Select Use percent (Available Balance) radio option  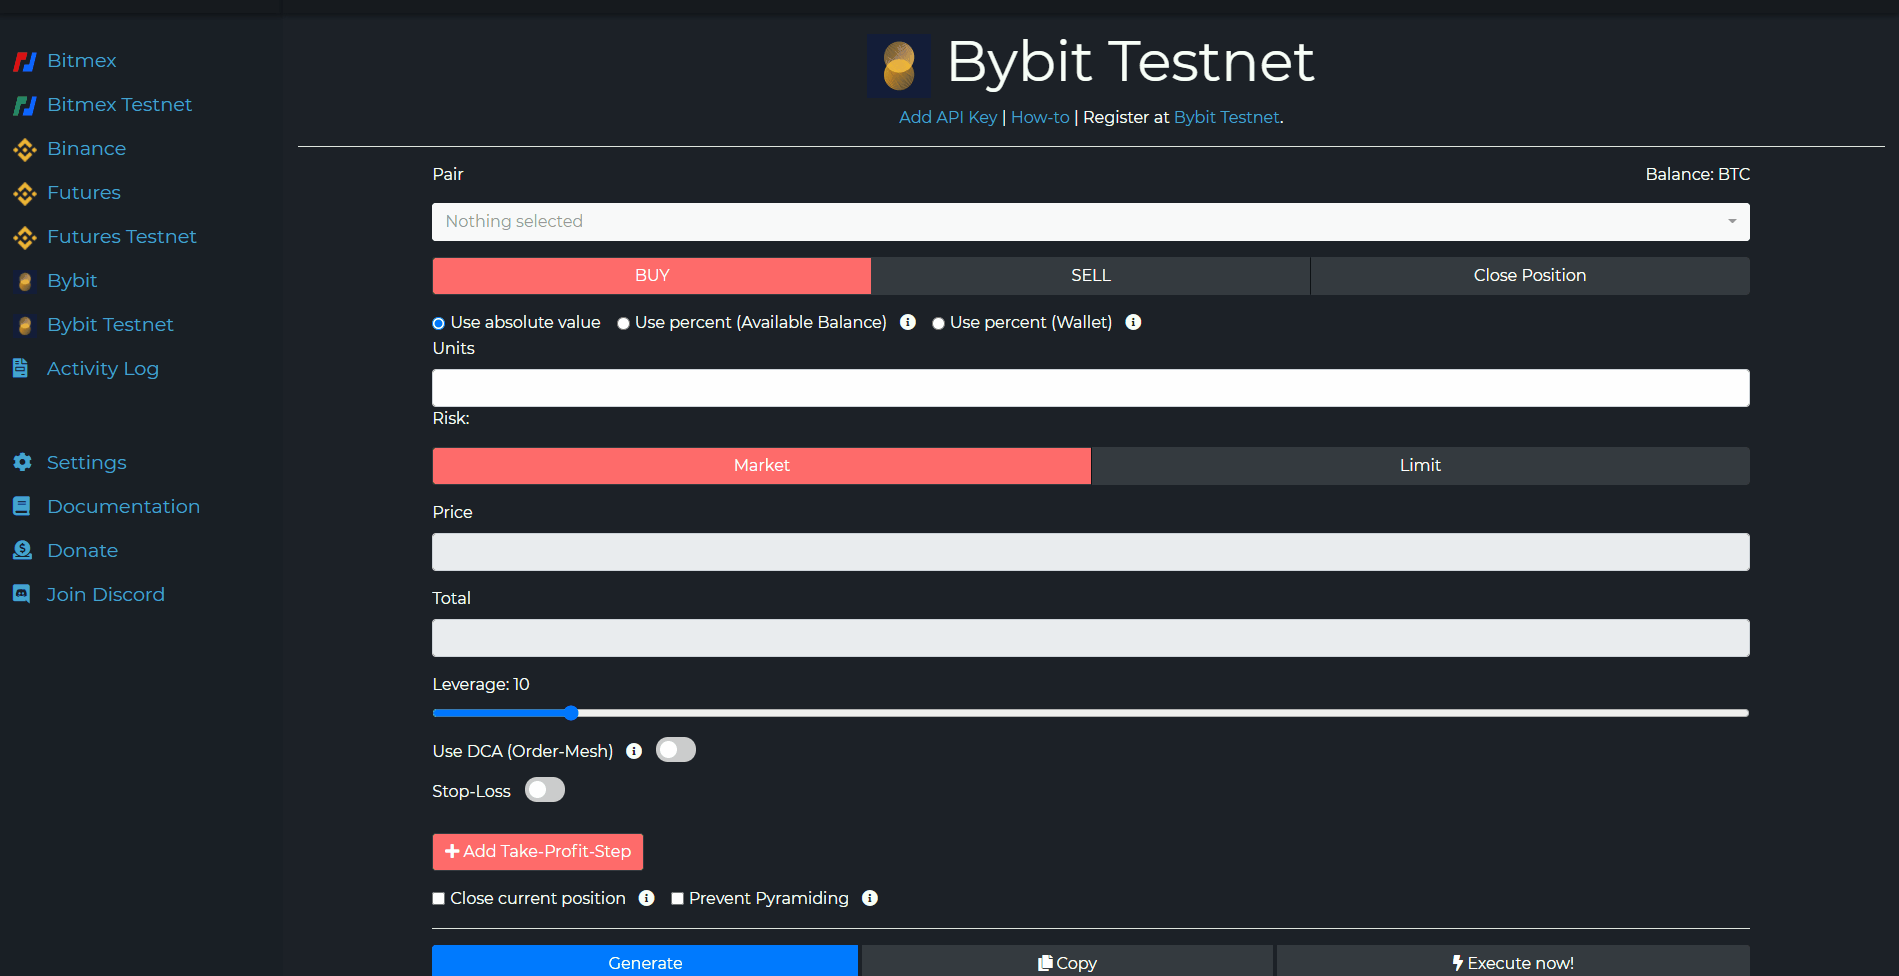(x=623, y=323)
